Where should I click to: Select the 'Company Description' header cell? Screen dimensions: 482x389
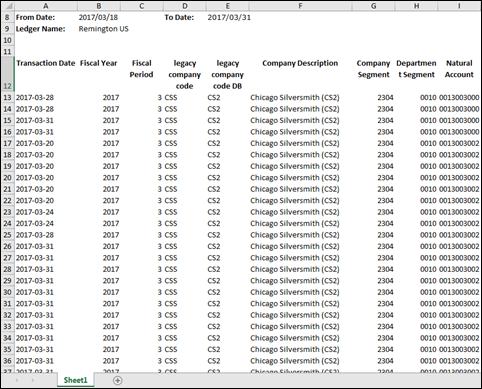(x=300, y=74)
